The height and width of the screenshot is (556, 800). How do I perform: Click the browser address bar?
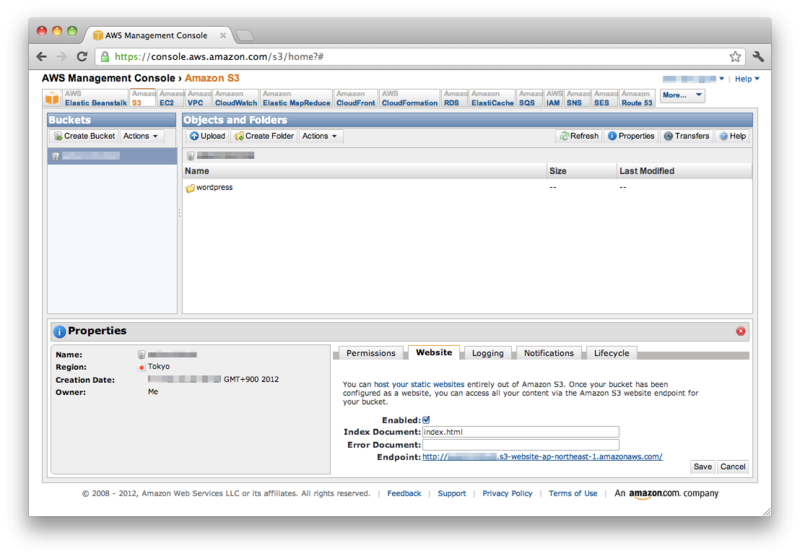pyautogui.click(x=418, y=57)
